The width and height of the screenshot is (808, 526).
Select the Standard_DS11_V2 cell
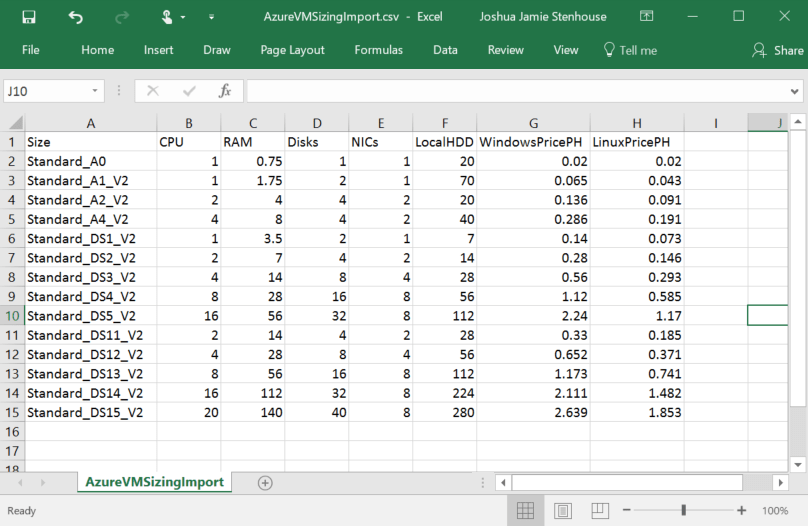[91, 335]
